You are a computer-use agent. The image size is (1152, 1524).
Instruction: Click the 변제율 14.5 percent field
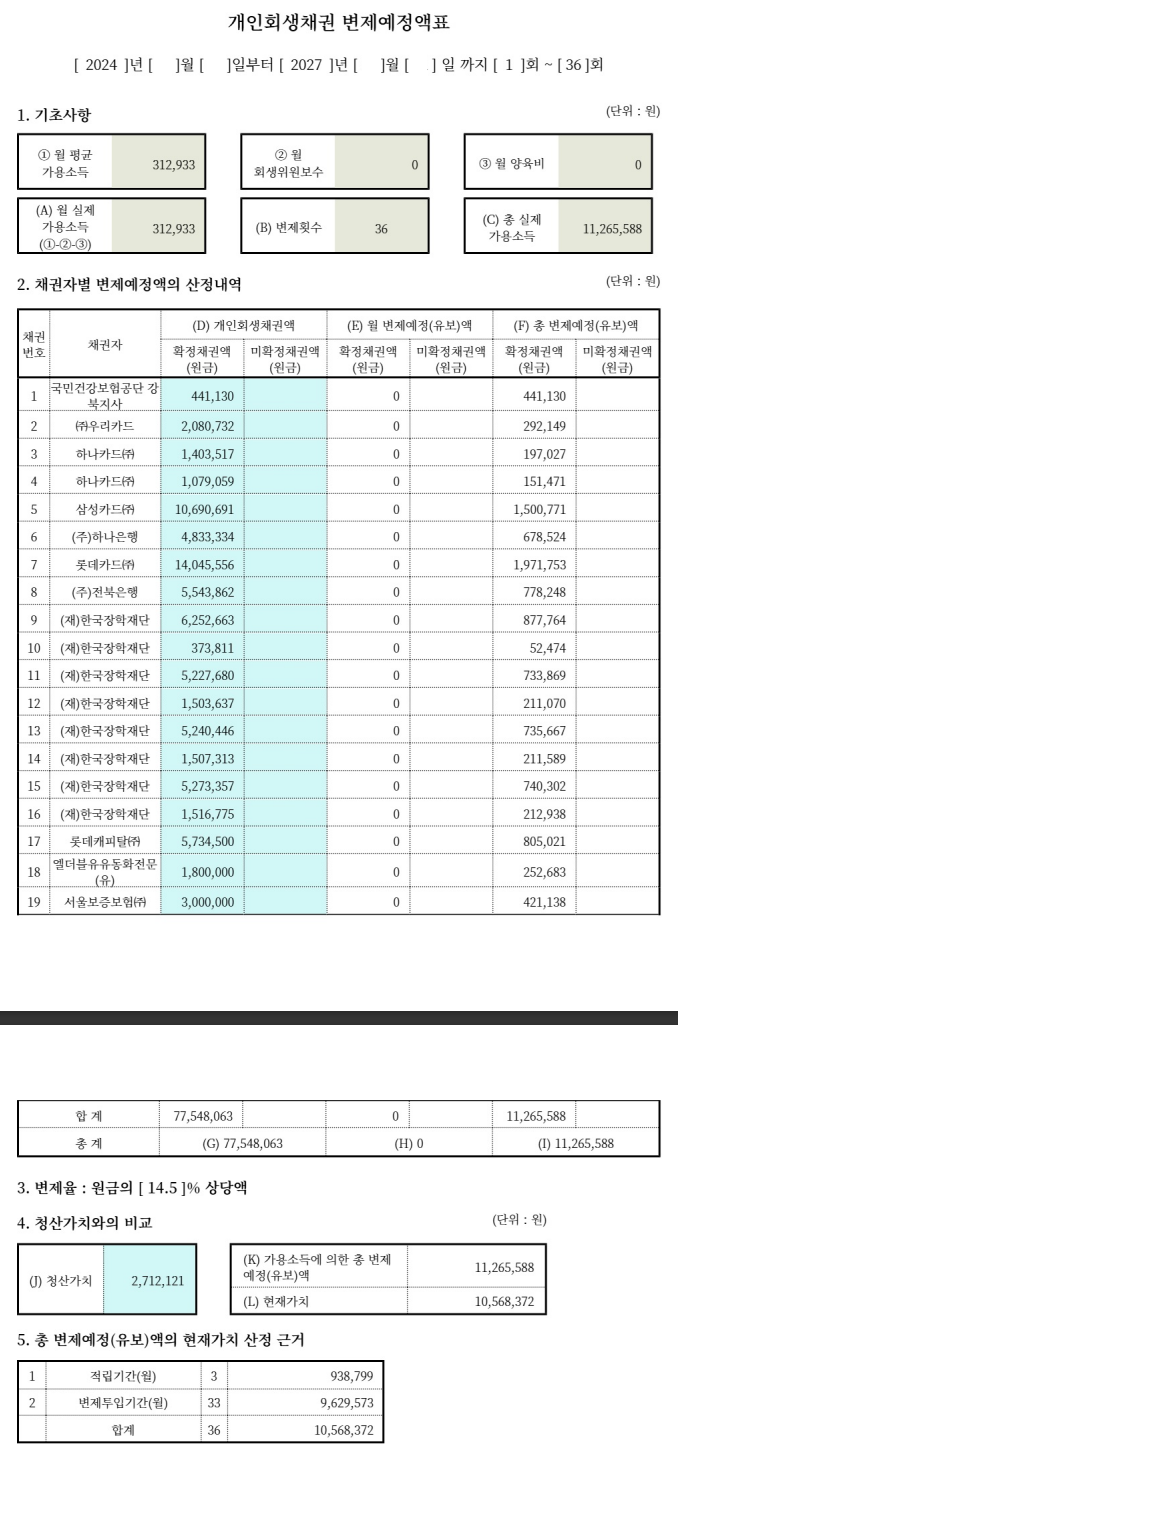(x=162, y=1188)
